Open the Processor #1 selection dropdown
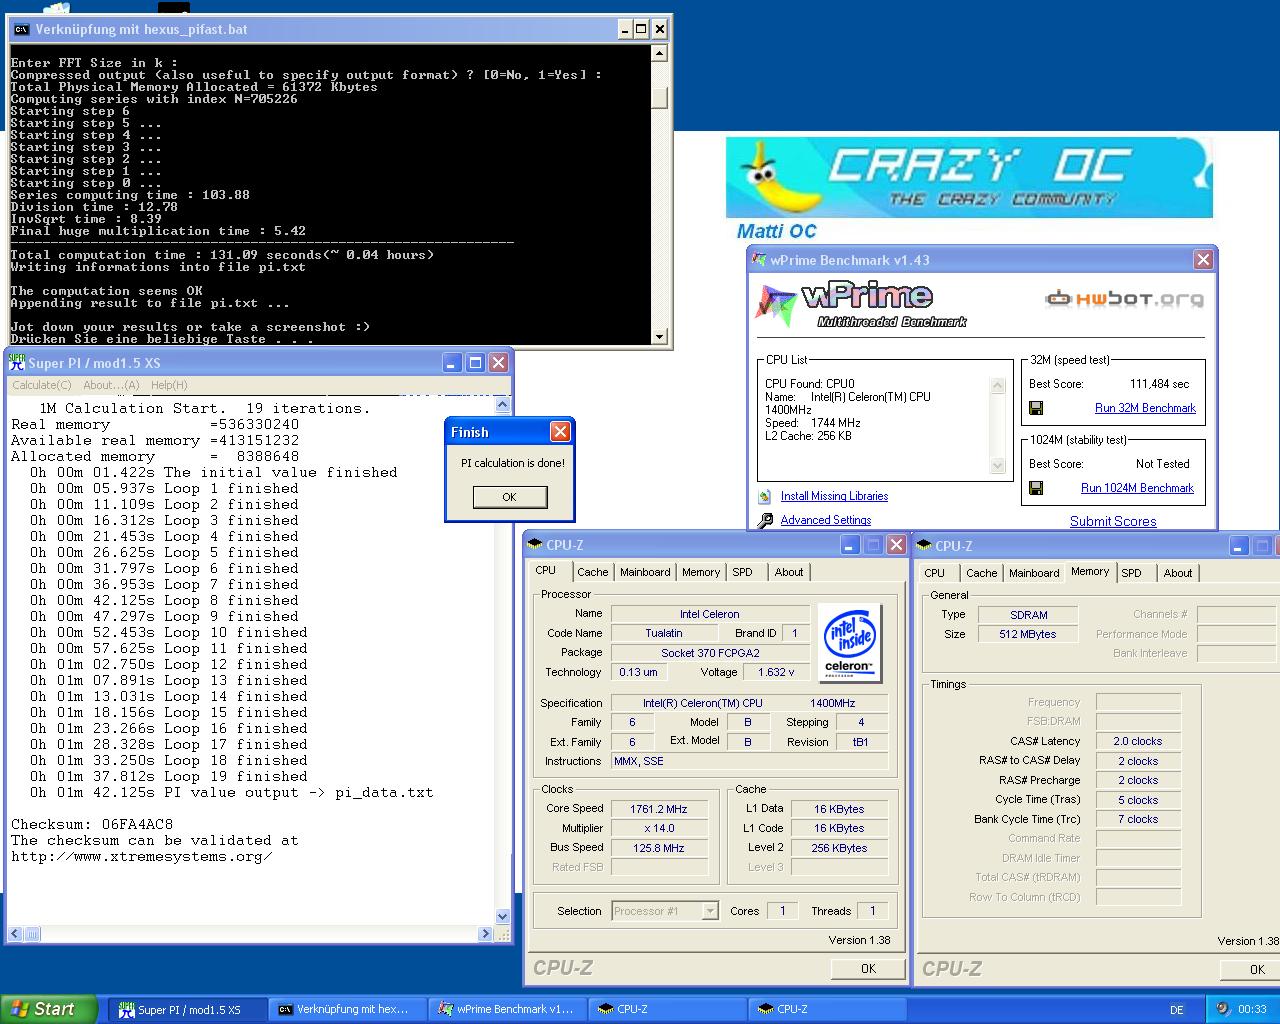The image size is (1280, 1024). tap(710, 911)
